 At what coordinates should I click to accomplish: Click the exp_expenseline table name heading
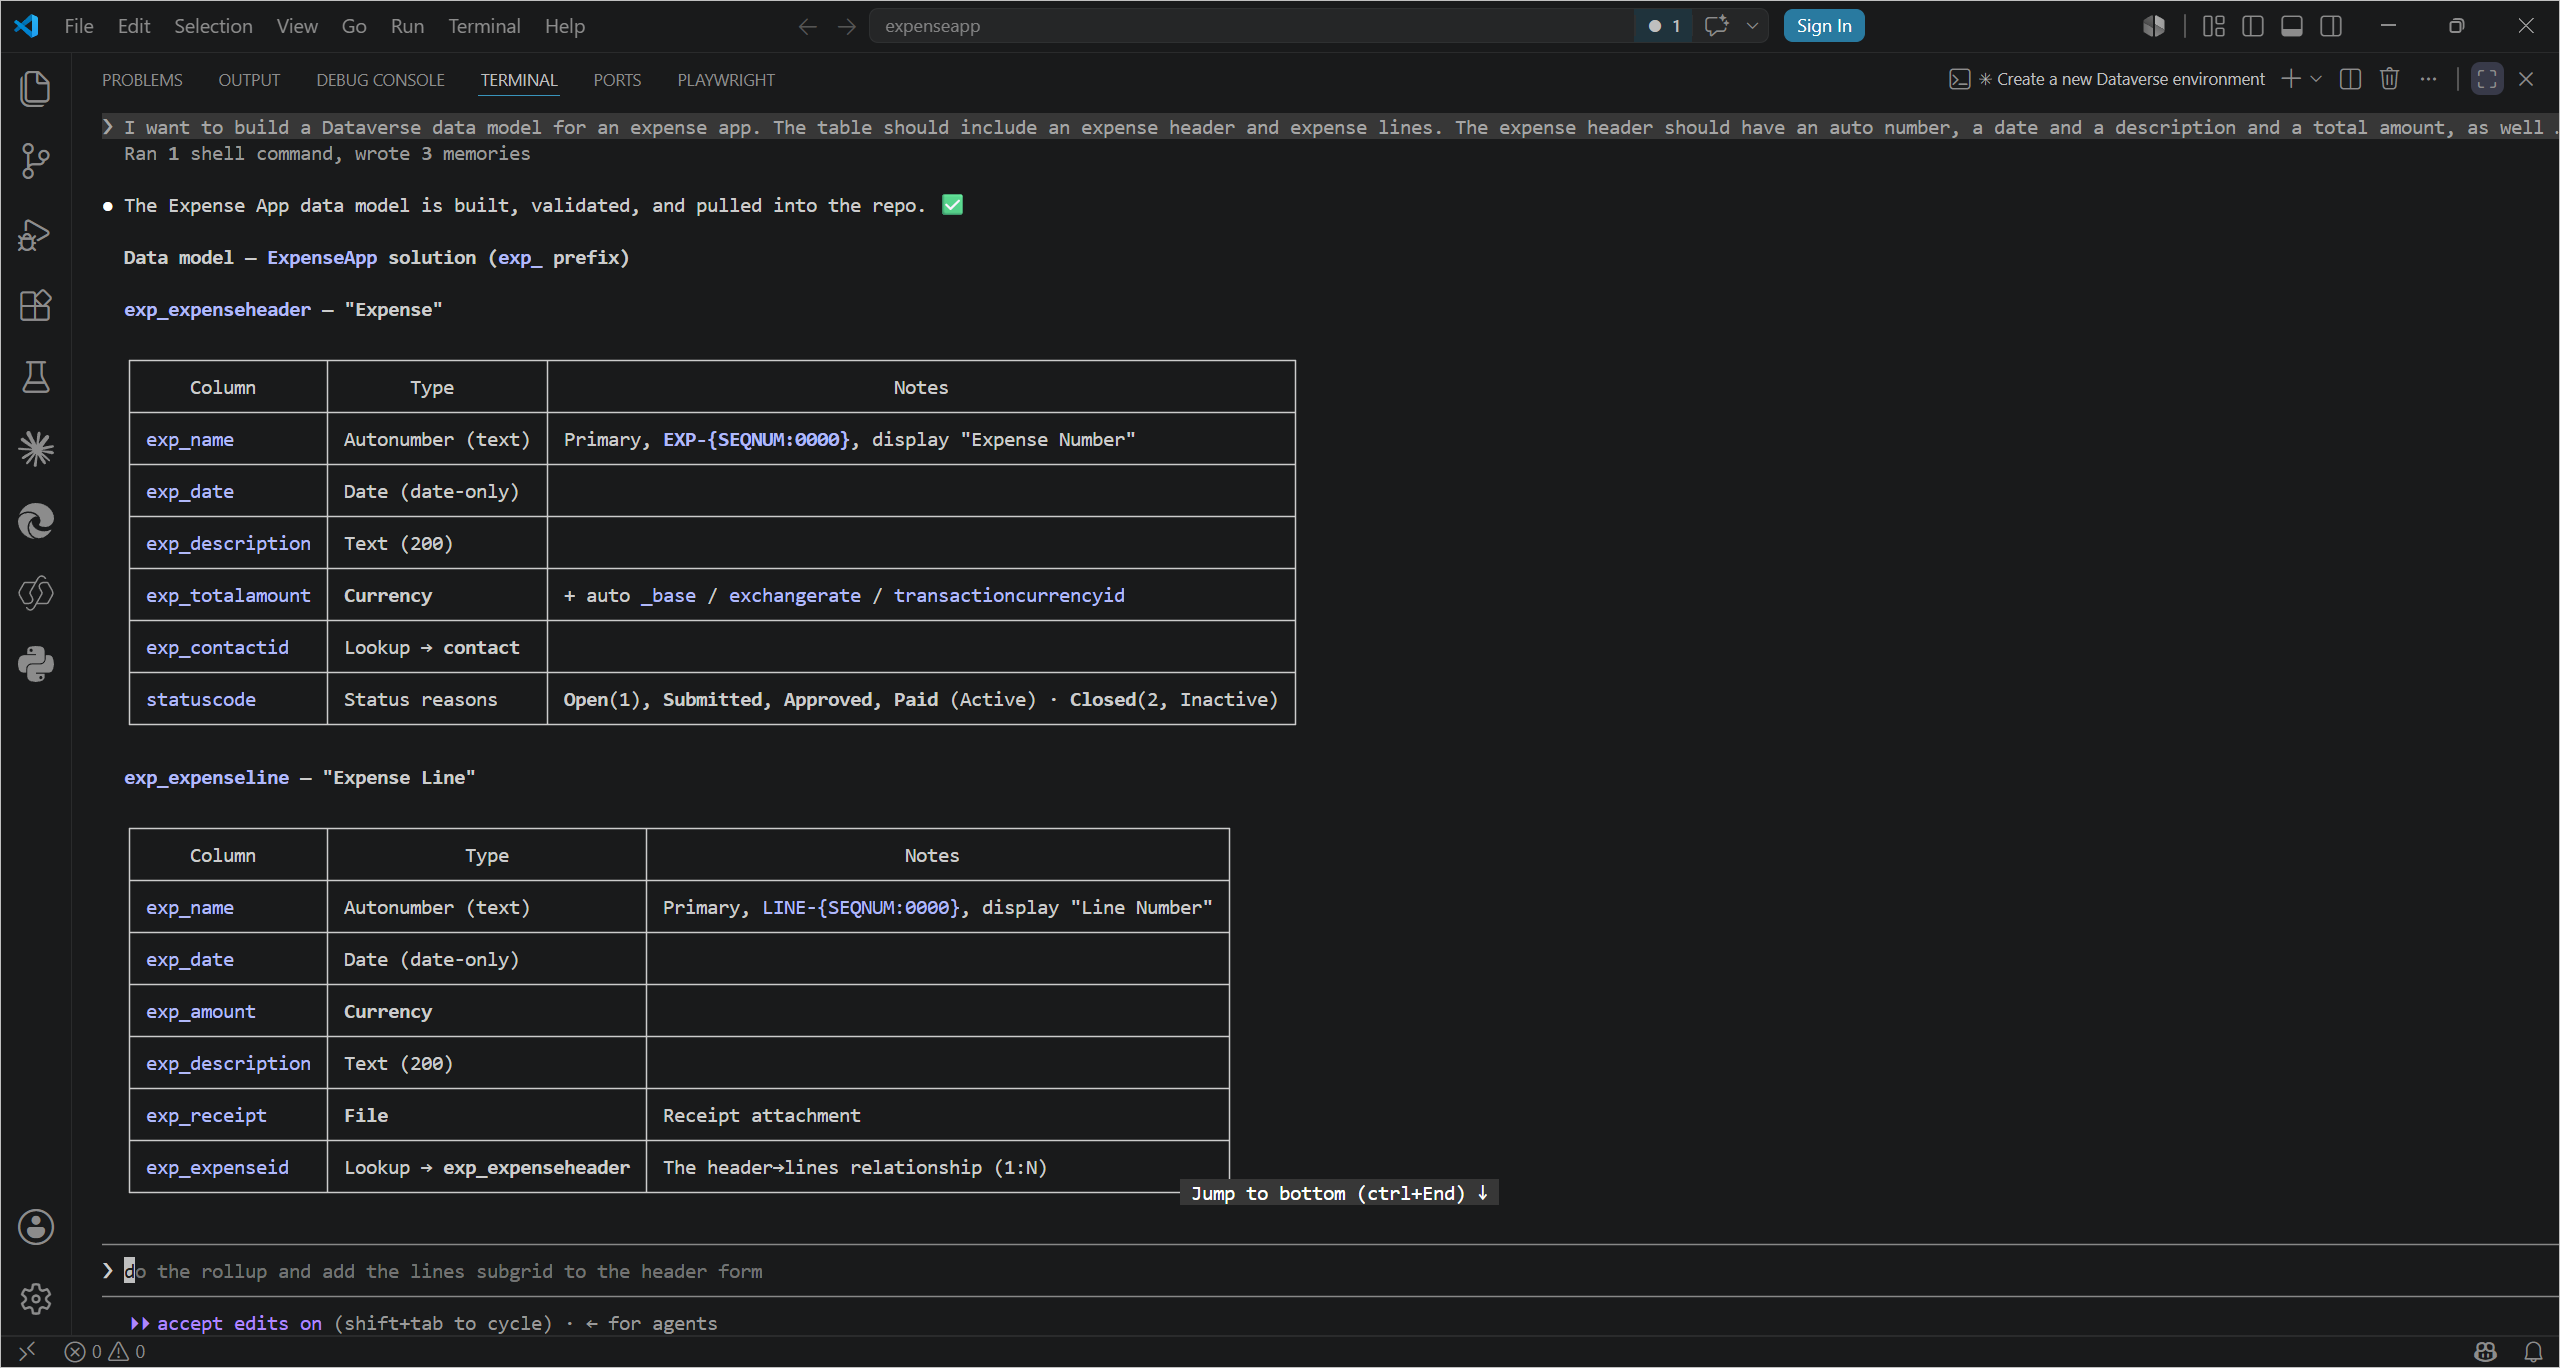coord(206,778)
